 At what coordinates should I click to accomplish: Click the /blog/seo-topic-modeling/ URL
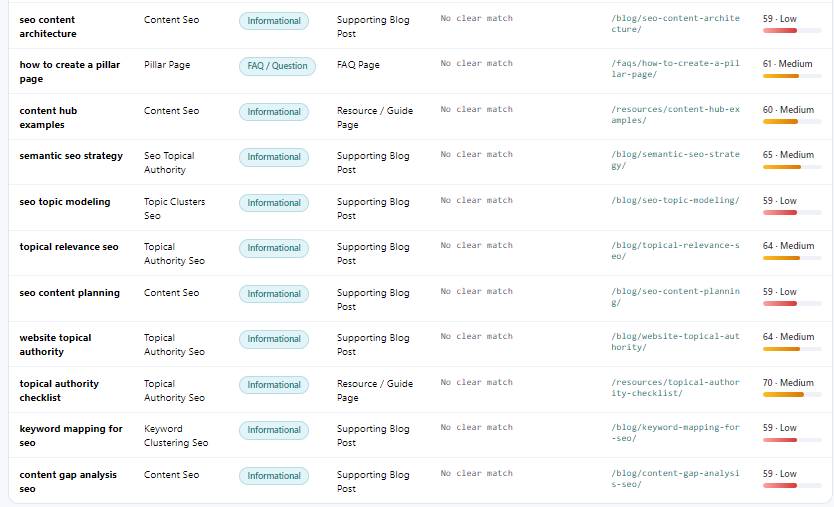(x=675, y=200)
